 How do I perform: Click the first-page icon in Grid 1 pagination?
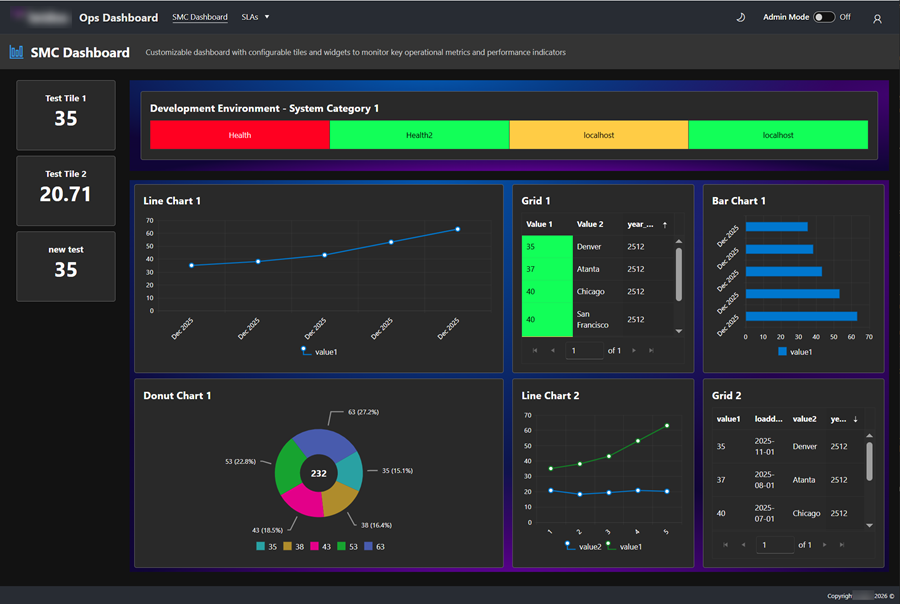click(535, 351)
